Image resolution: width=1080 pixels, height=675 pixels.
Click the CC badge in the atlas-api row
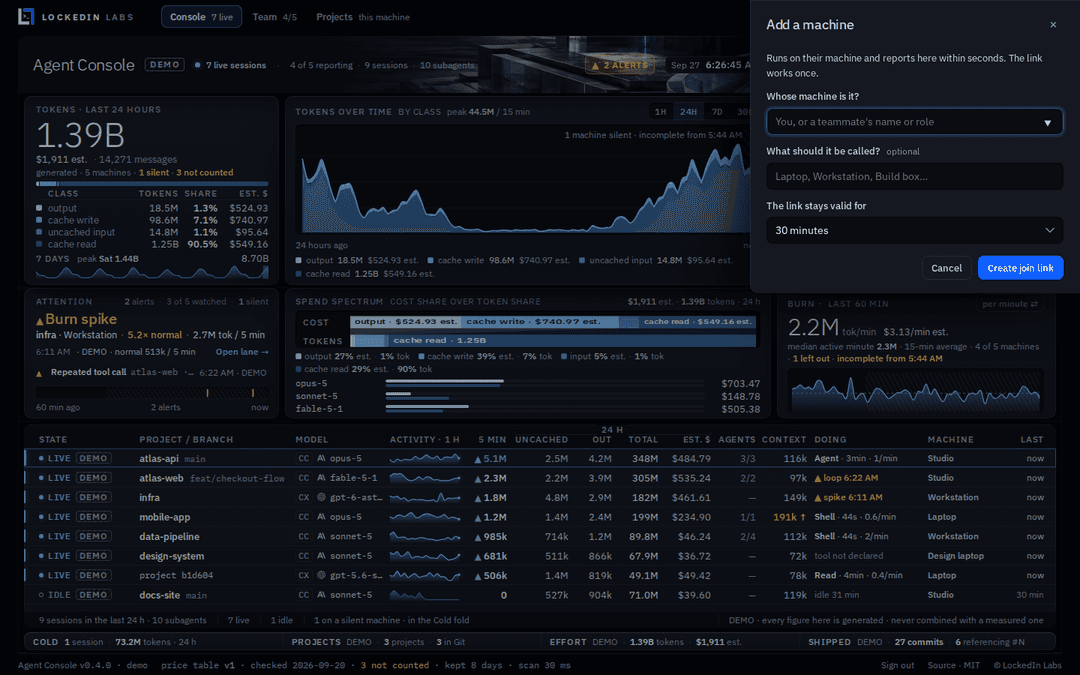click(304, 459)
